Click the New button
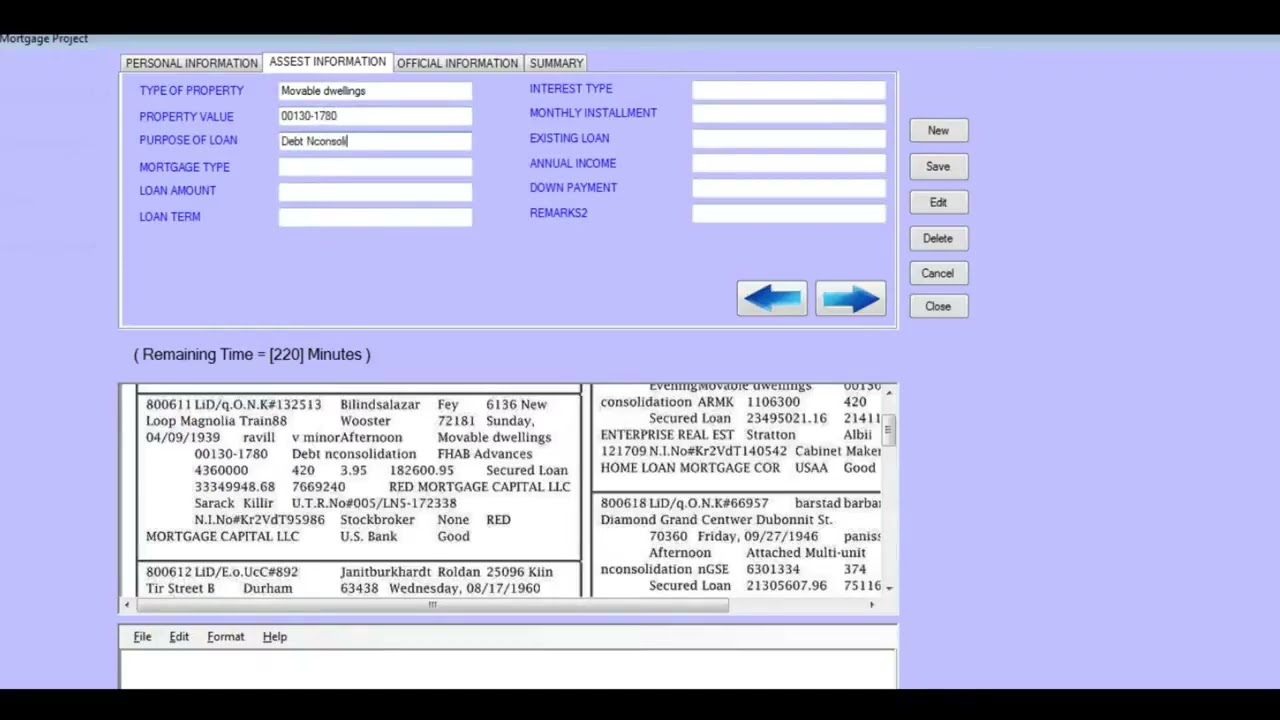The height and width of the screenshot is (720, 1280). pyautogui.click(x=938, y=131)
